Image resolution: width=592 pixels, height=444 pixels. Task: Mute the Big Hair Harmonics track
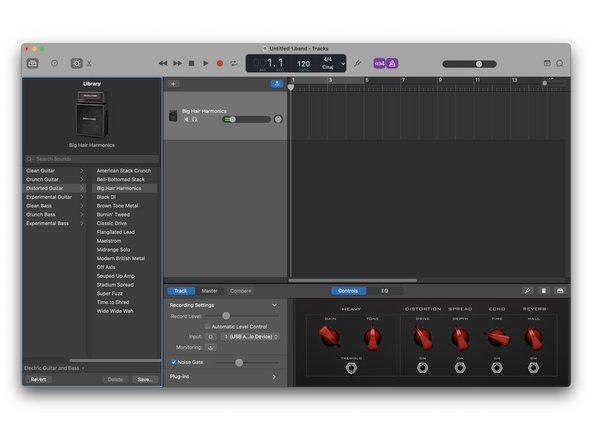coord(186,119)
